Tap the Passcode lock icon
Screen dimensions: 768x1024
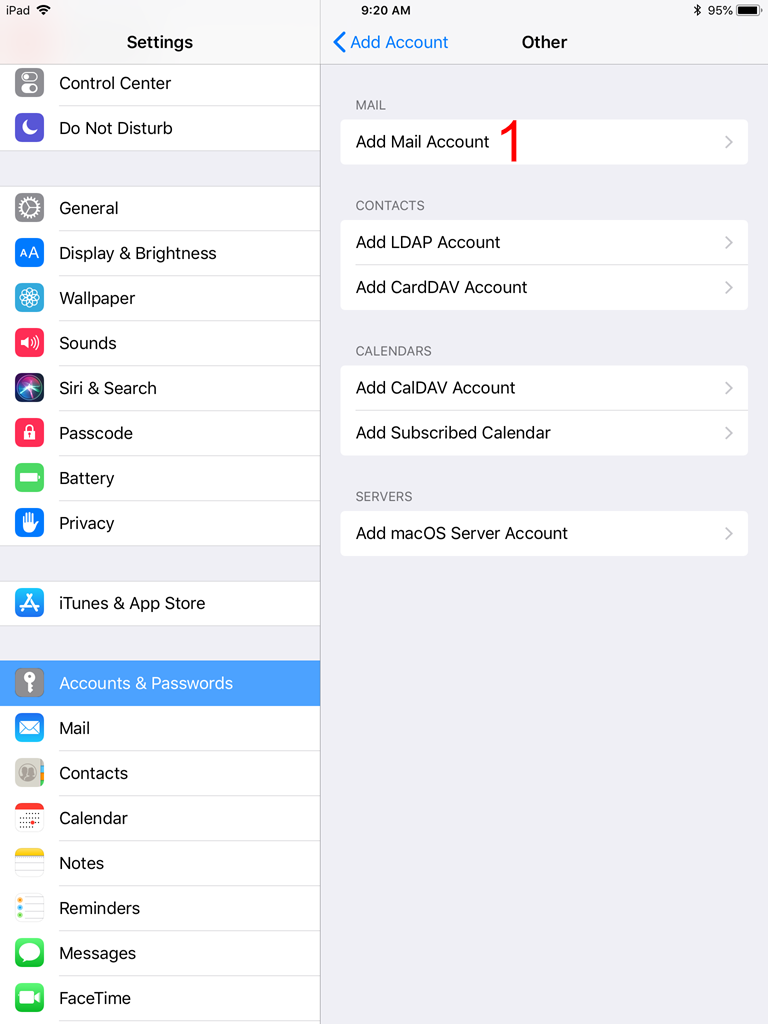point(29,433)
